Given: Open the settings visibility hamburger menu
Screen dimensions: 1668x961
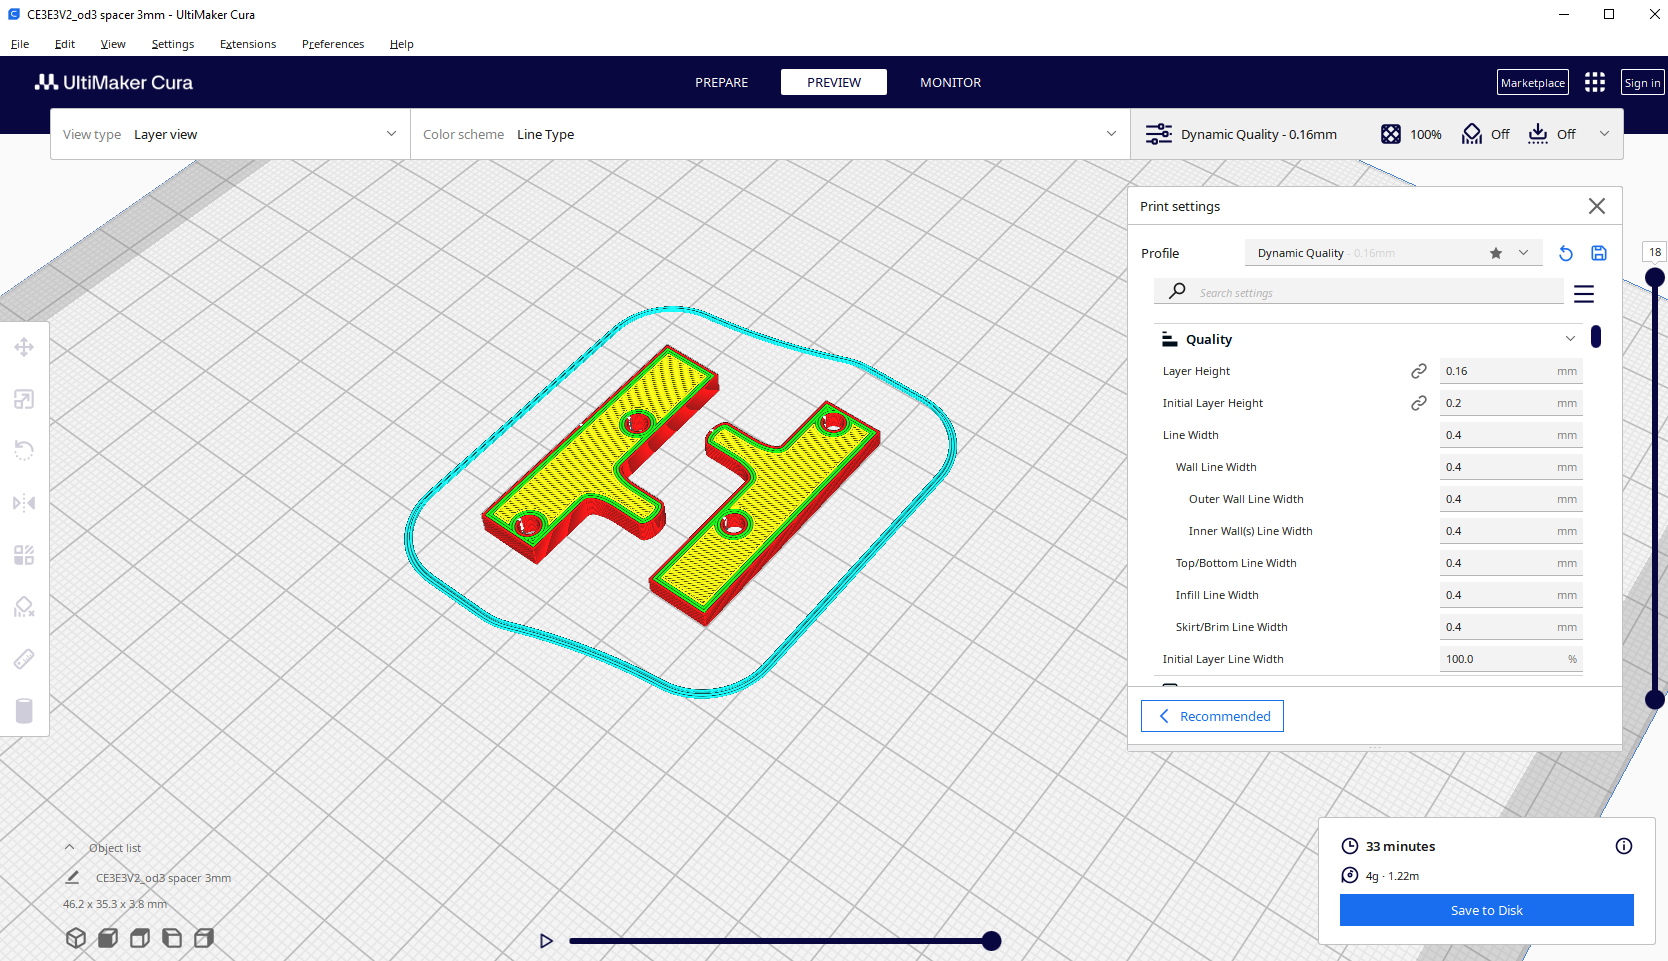Looking at the screenshot, I should pos(1584,294).
